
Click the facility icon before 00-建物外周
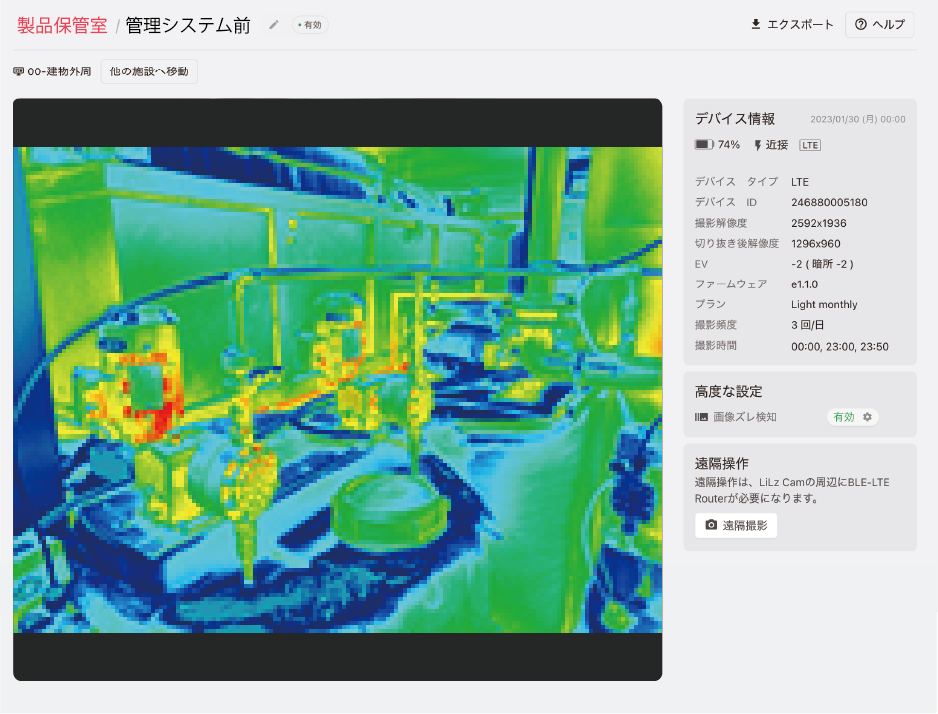(19, 72)
